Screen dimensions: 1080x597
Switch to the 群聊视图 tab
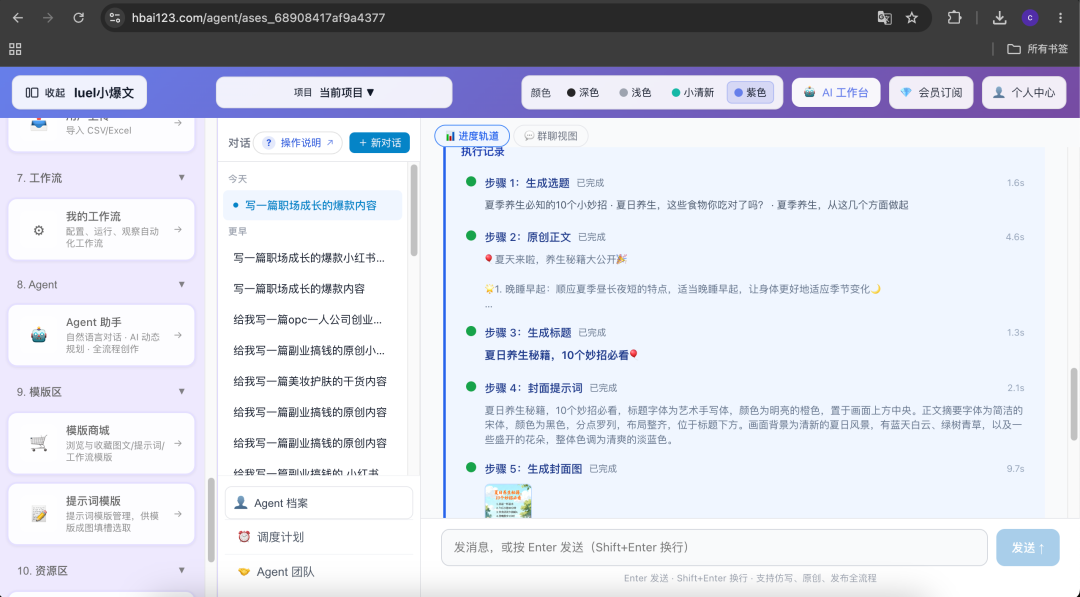click(551, 136)
